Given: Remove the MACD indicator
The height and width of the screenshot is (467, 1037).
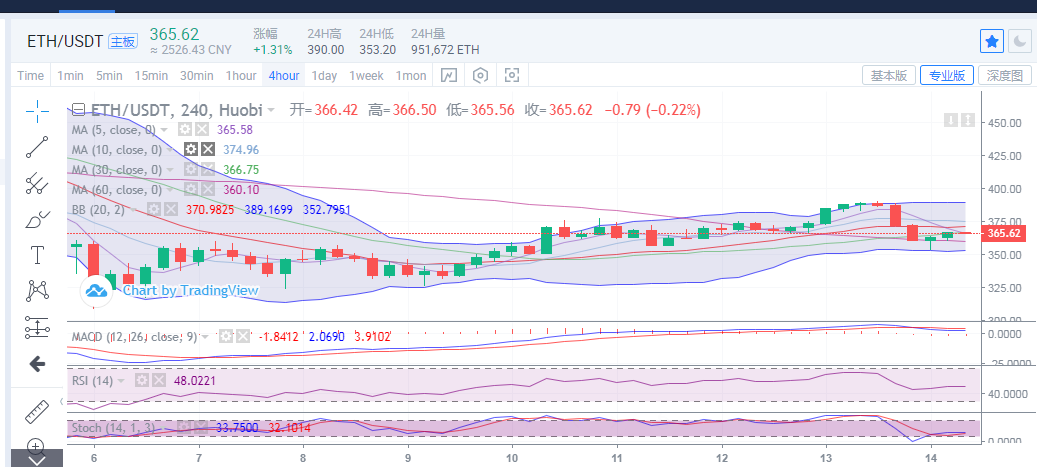Looking at the screenshot, I should click(x=243, y=336).
